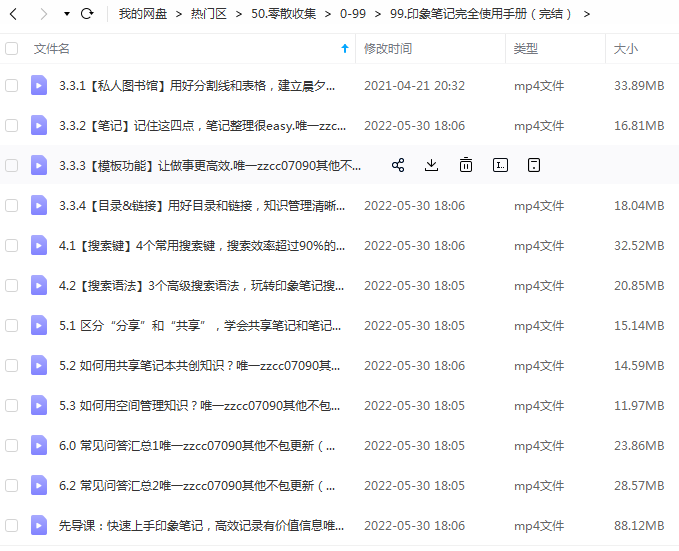Click video icon of 5.1 区分分享和共享 file
Image resolution: width=679 pixels, height=551 pixels.
39,325
